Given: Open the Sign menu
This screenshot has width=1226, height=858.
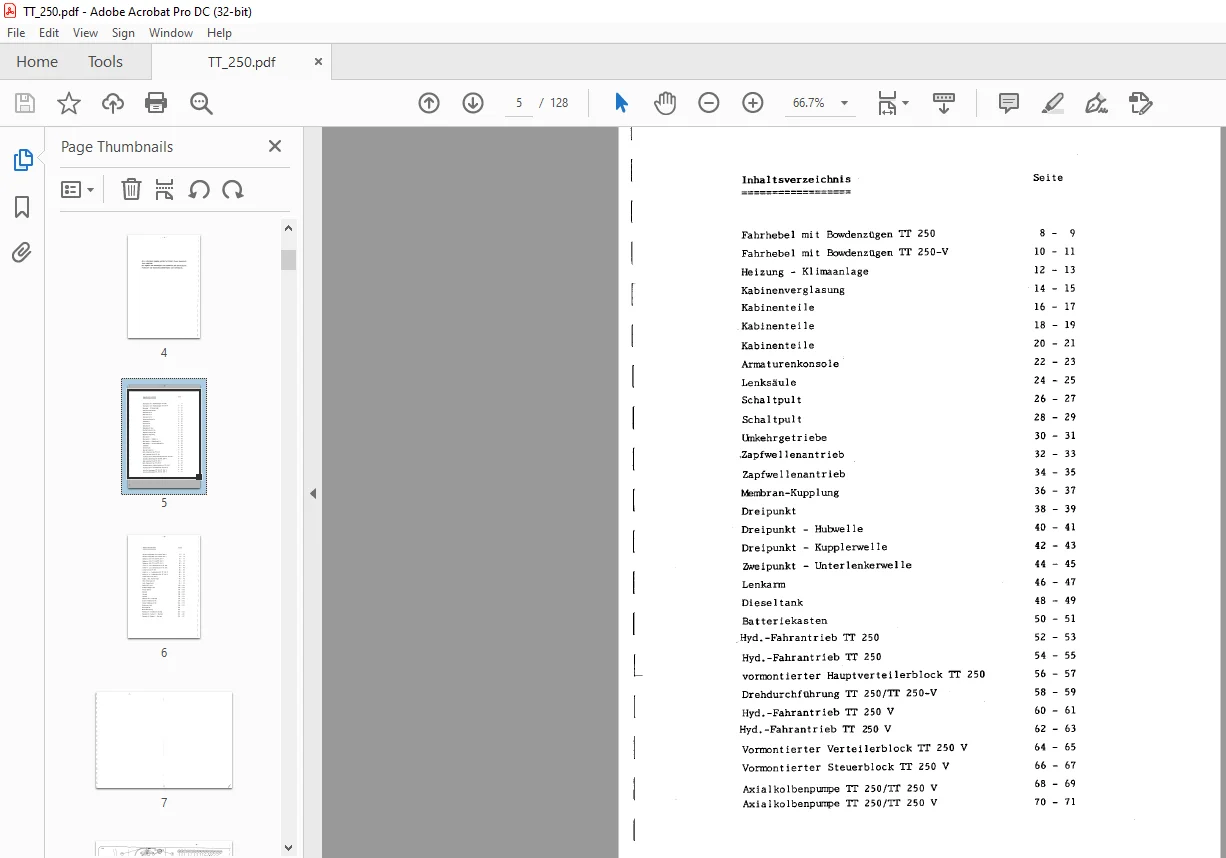Looking at the screenshot, I should click(123, 33).
